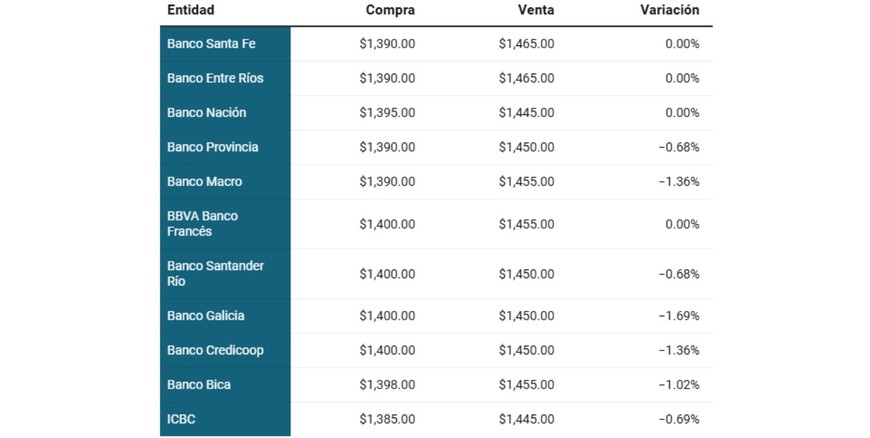This screenshot has width=870, height=438.
Task: Select the Banco Credicoop entity cell
Action: pos(214,350)
